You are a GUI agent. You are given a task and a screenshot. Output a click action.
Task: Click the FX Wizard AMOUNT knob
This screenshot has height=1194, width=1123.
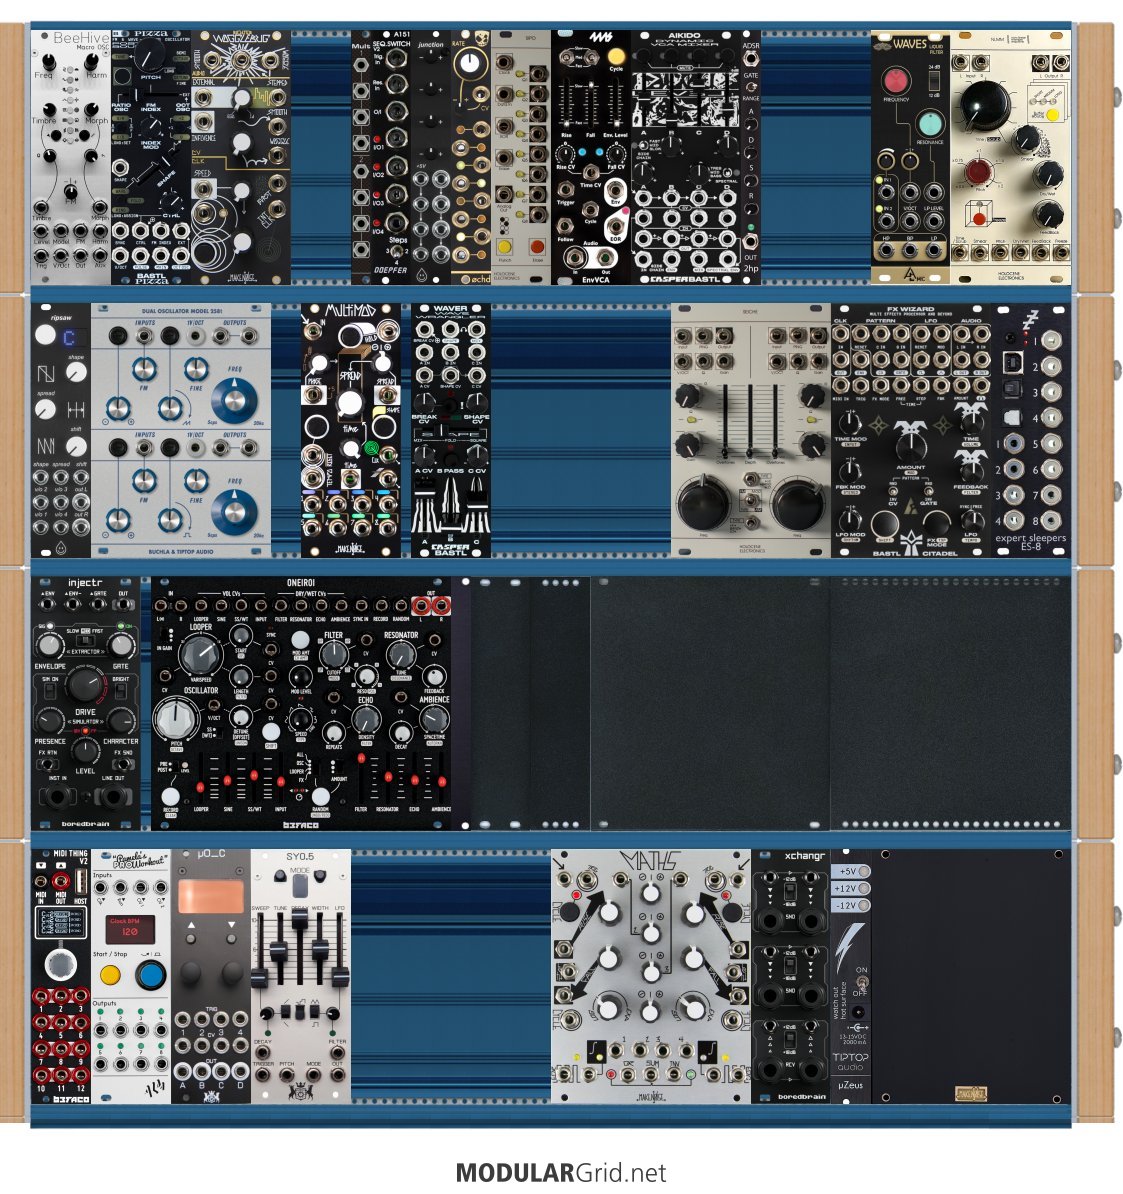(x=911, y=449)
